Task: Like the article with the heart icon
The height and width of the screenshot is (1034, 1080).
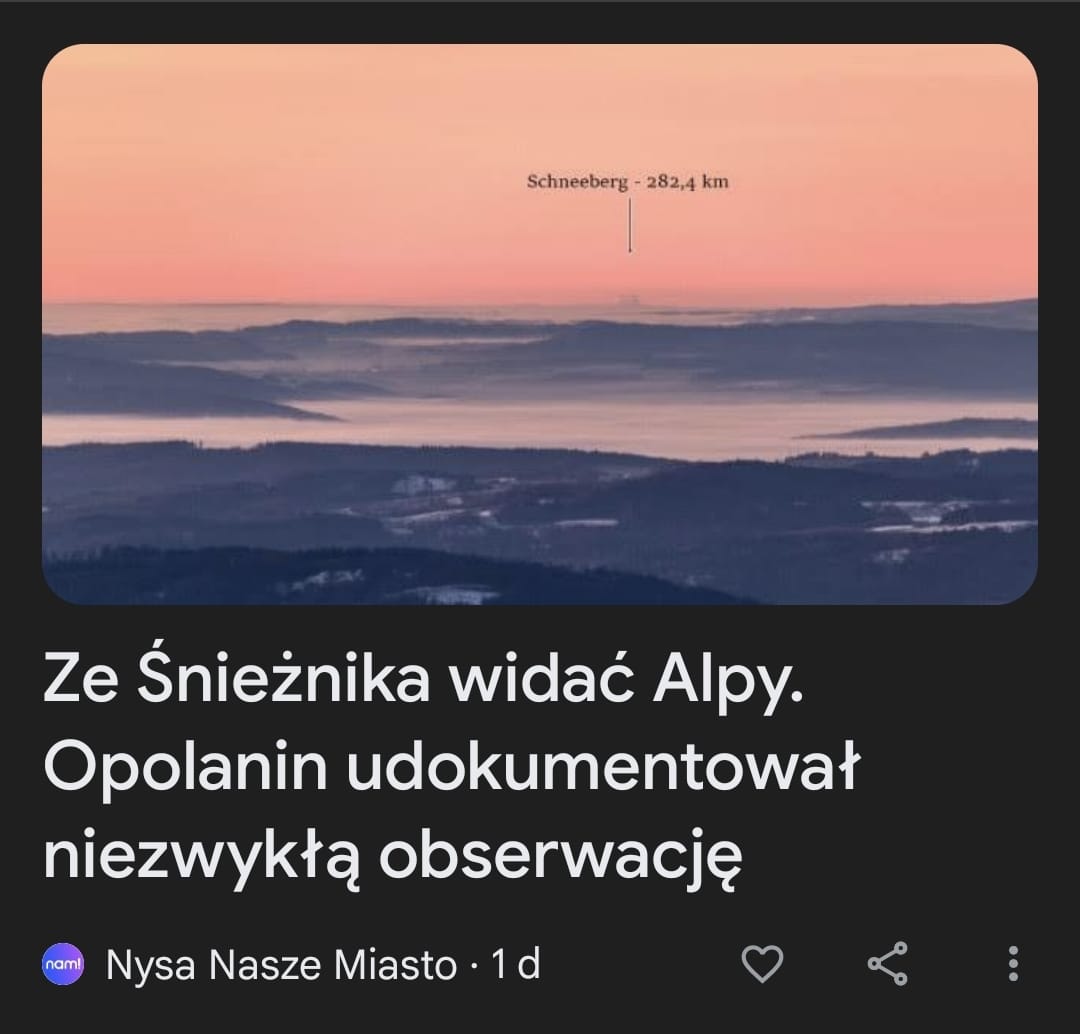Action: [x=762, y=964]
